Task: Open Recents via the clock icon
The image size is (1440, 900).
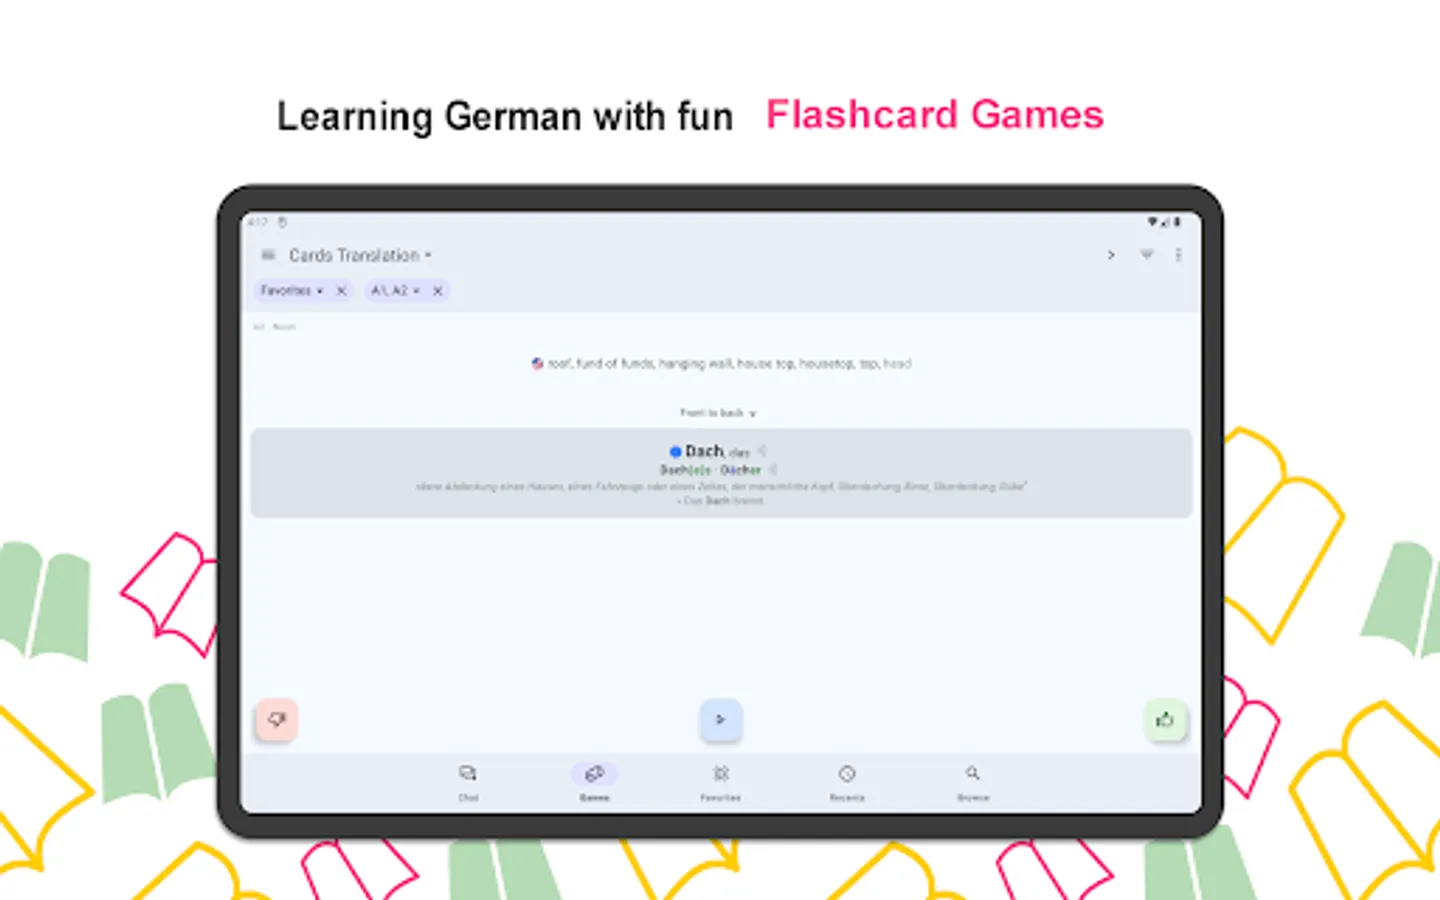Action: tap(847, 772)
